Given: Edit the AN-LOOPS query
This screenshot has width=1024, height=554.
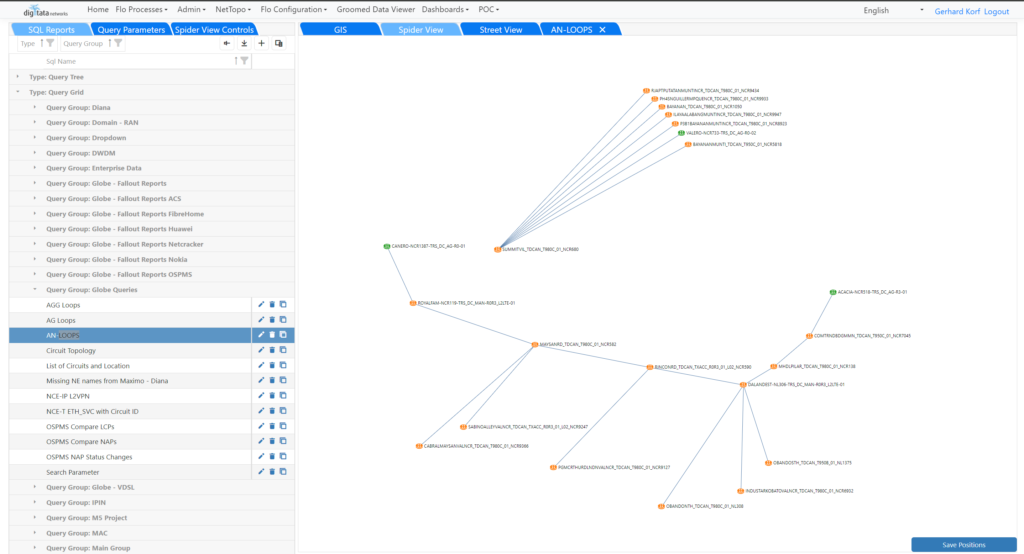Looking at the screenshot, I should pos(261,334).
